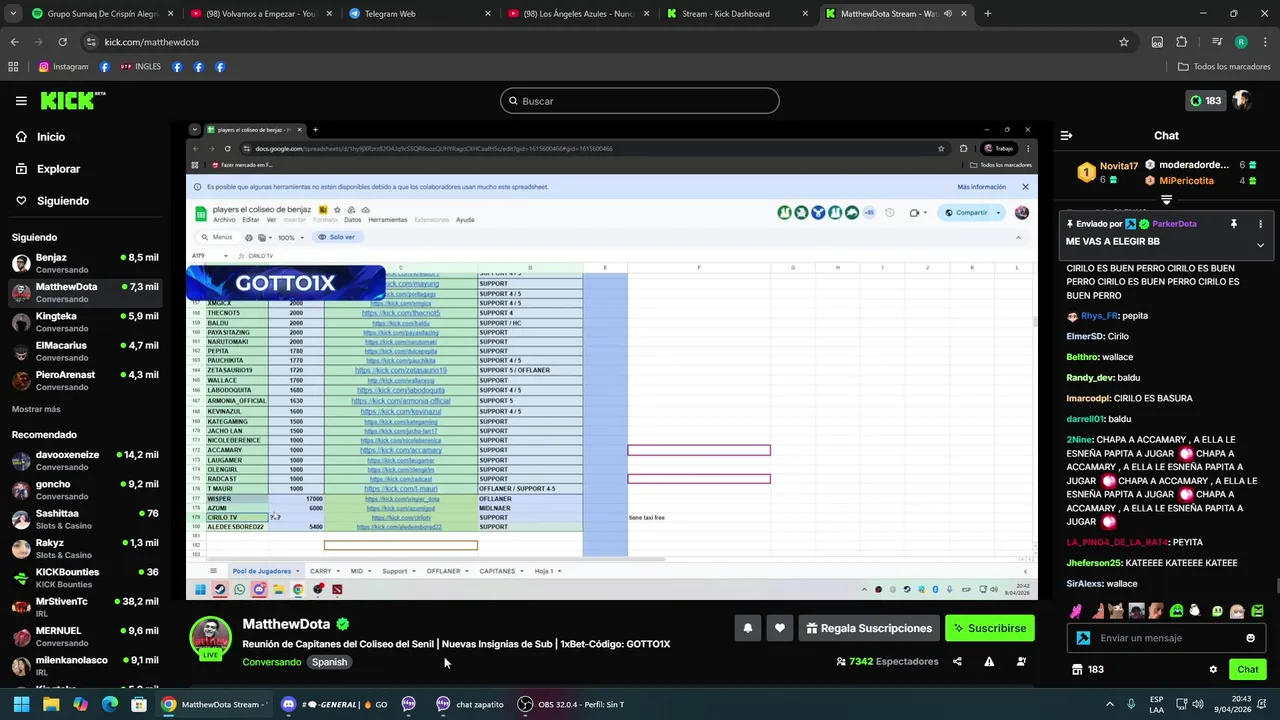Open the chat shop 183 points icon
This screenshot has height=720, width=1280.
tap(1087, 670)
